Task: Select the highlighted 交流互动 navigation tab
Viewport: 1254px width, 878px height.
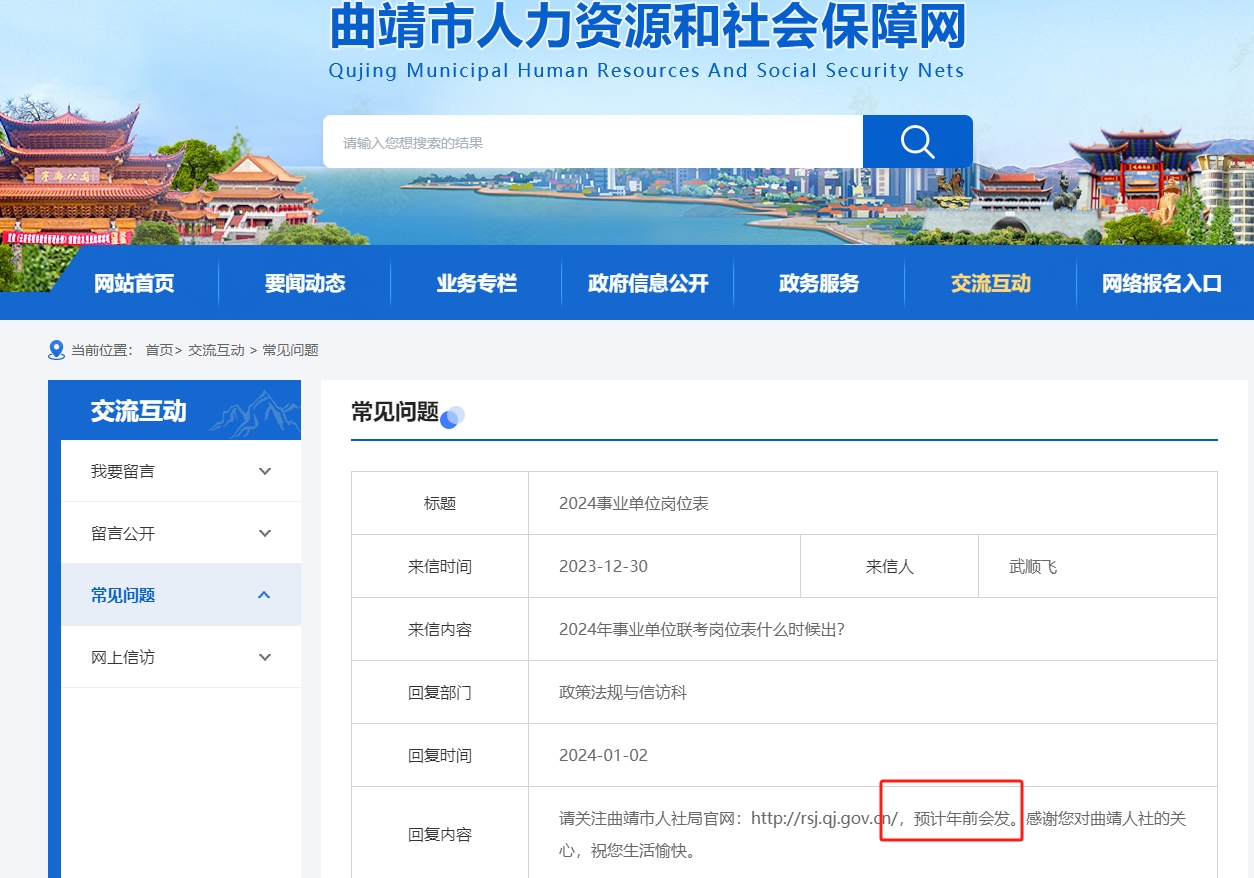Action: 990,283
